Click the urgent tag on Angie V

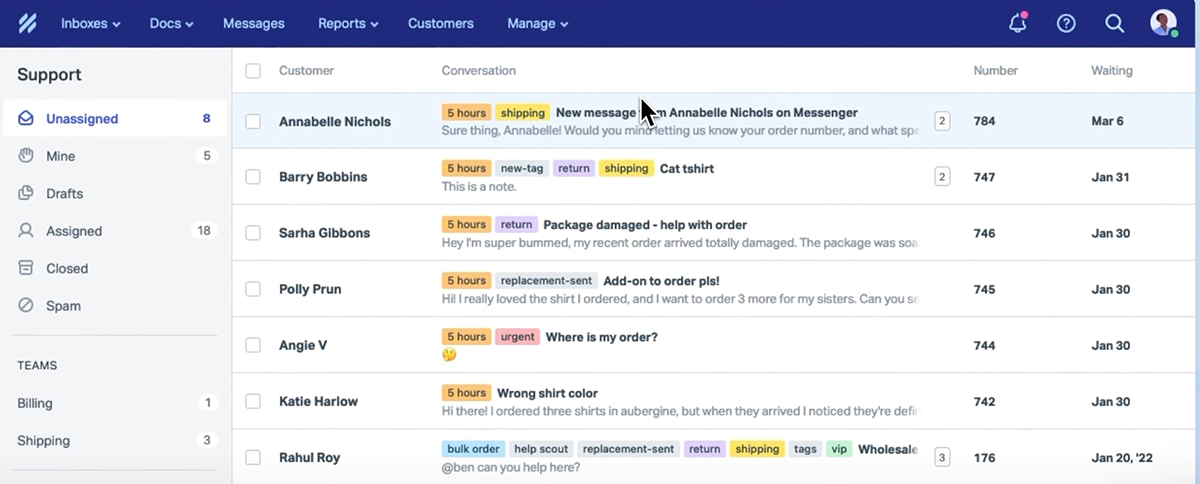coord(518,337)
